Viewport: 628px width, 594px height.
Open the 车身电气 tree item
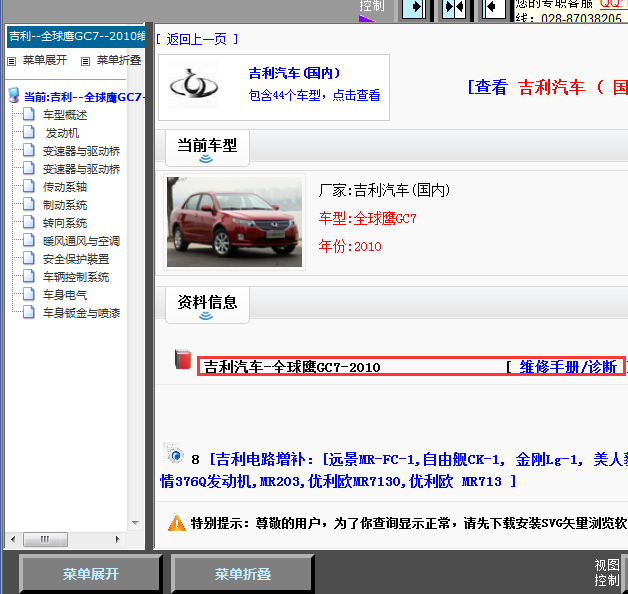click(x=65, y=295)
